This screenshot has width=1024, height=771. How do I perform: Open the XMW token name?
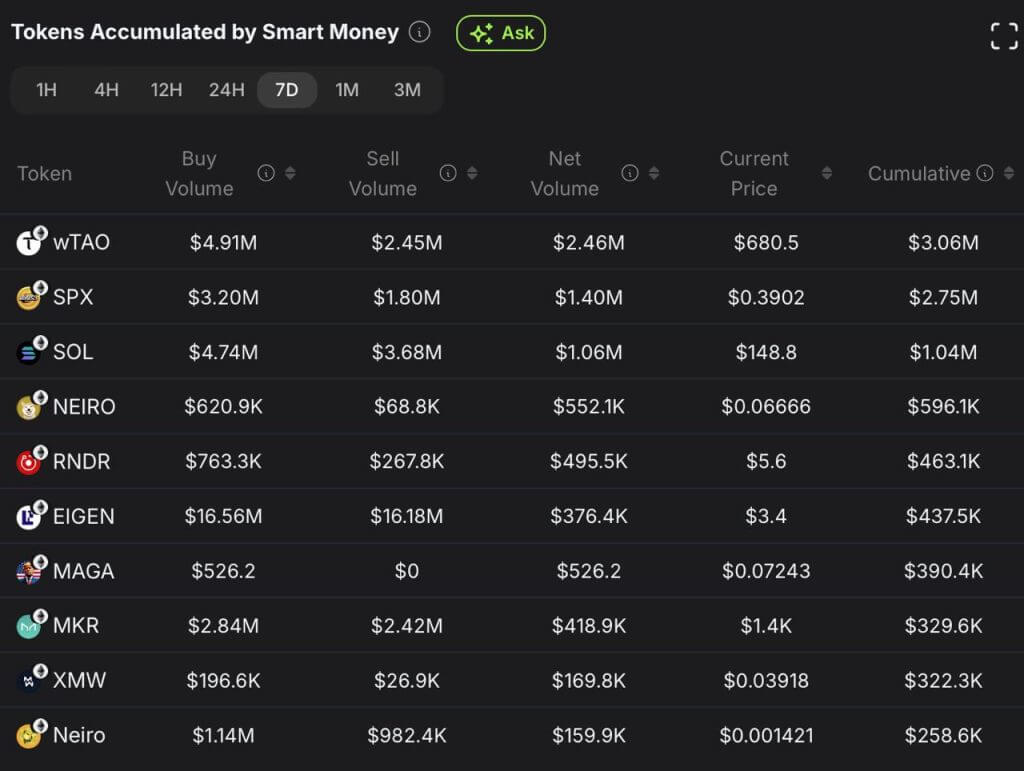(x=79, y=680)
